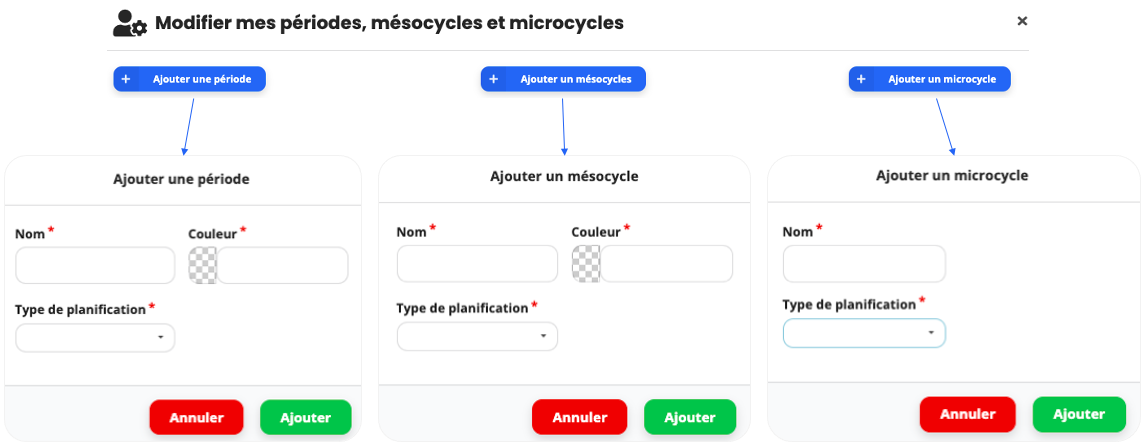Expand Type de planification dropdown for période
Screen dimensions: 1145x447
click(95, 338)
